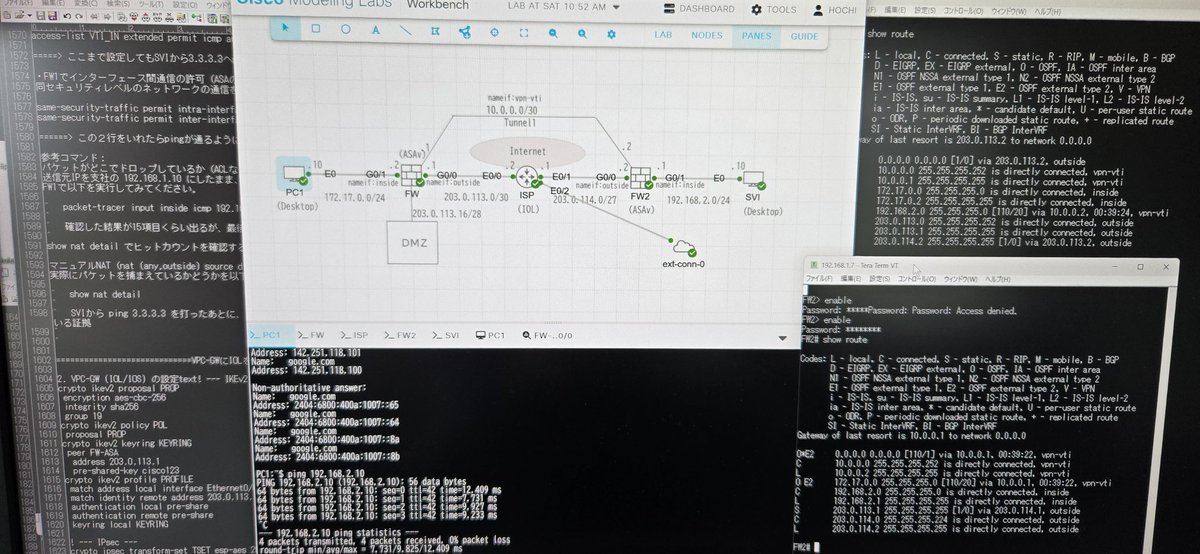Select the FW firewall node
The width and height of the screenshot is (1200, 554).
(x=413, y=177)
